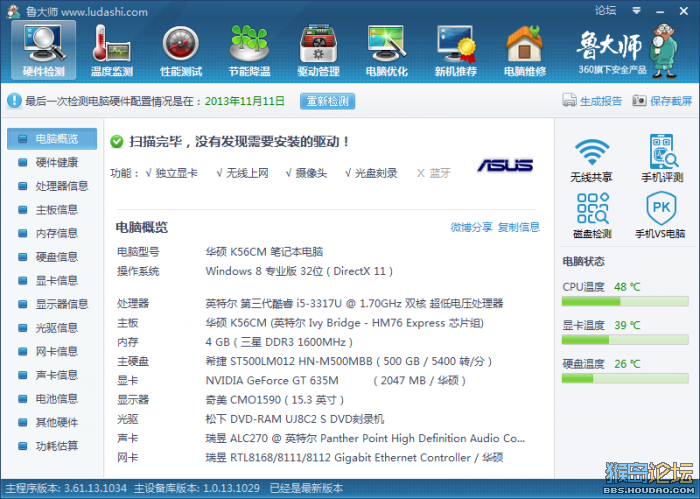Click the 显卡温度 progress bar
This screenshot has height=499, width=700.
pos(625,340)
